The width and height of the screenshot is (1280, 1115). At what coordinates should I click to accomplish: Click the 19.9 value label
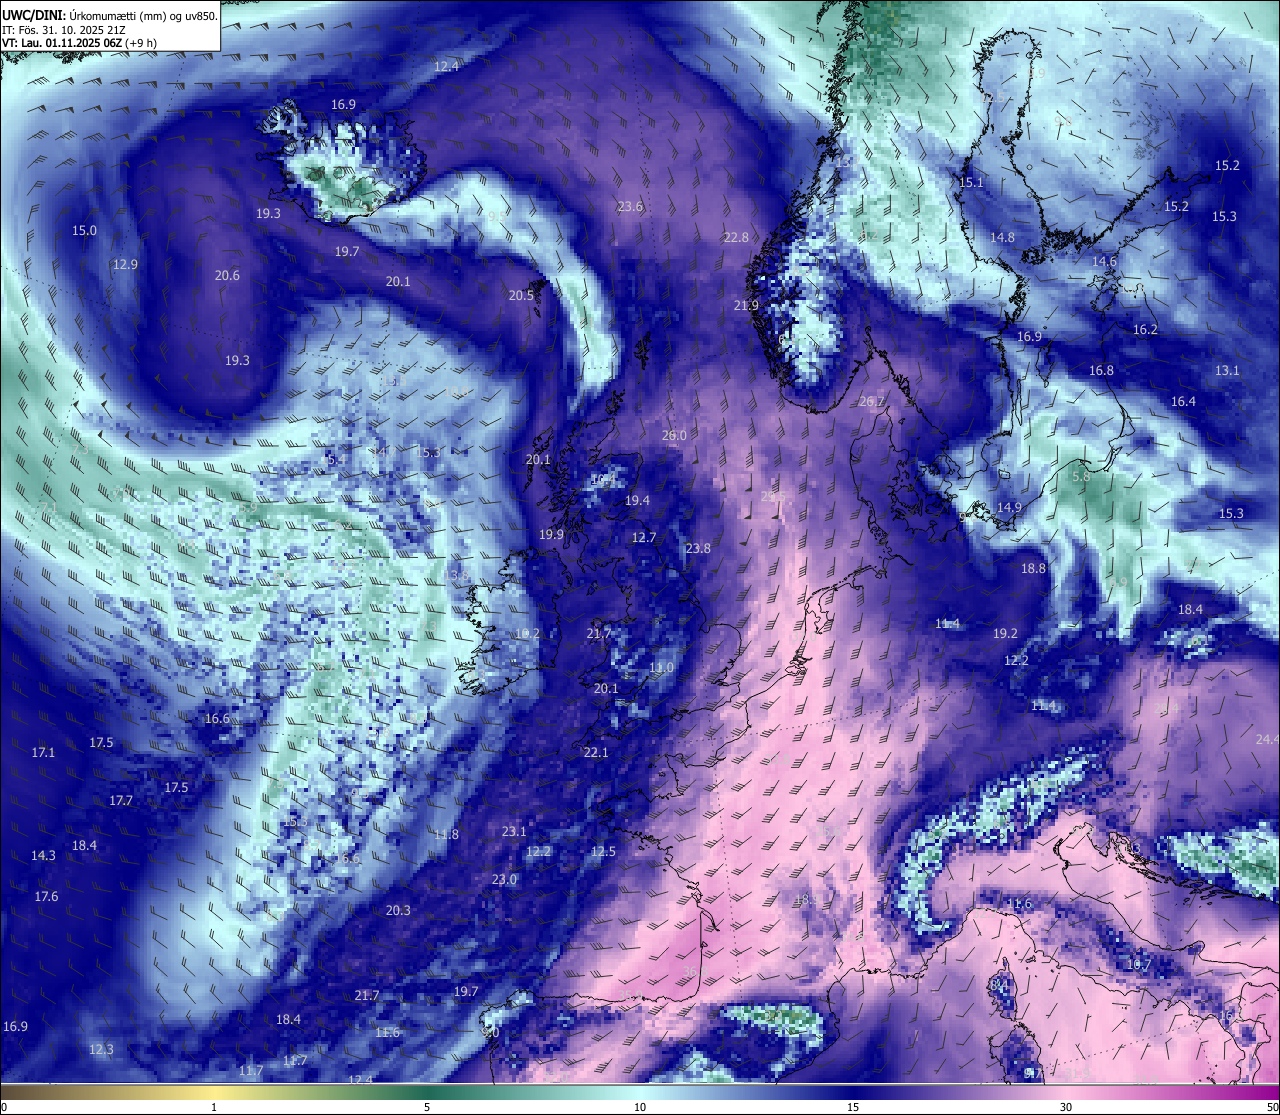tap(551, 535)
